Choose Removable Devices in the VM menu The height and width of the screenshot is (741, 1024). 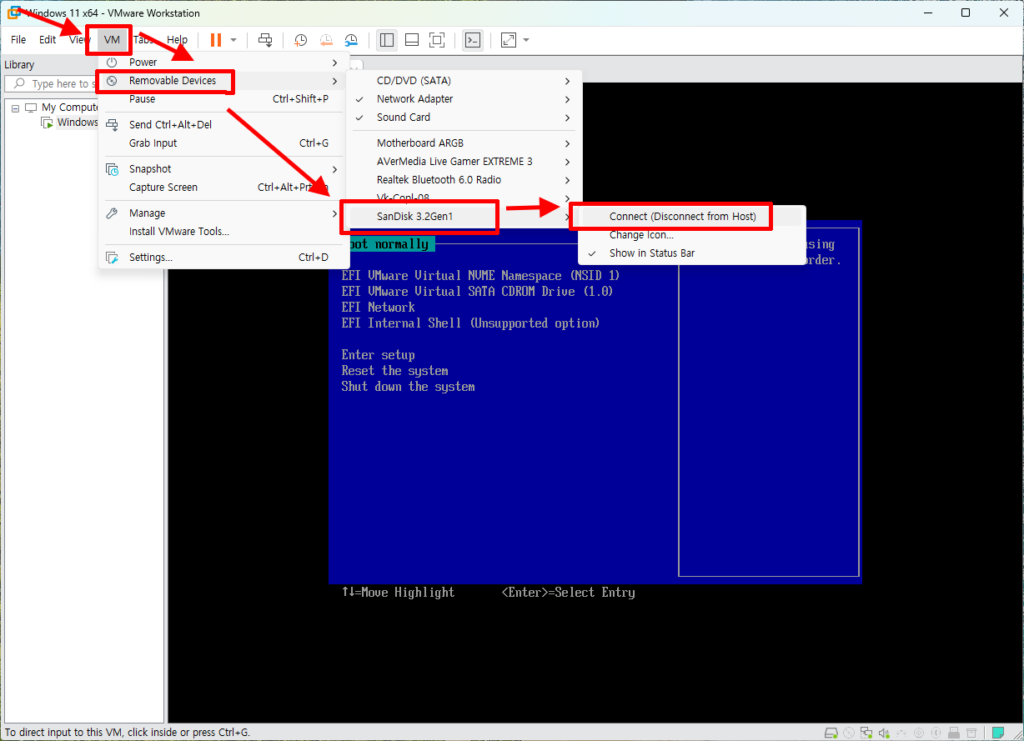click(x=221, y=80)
